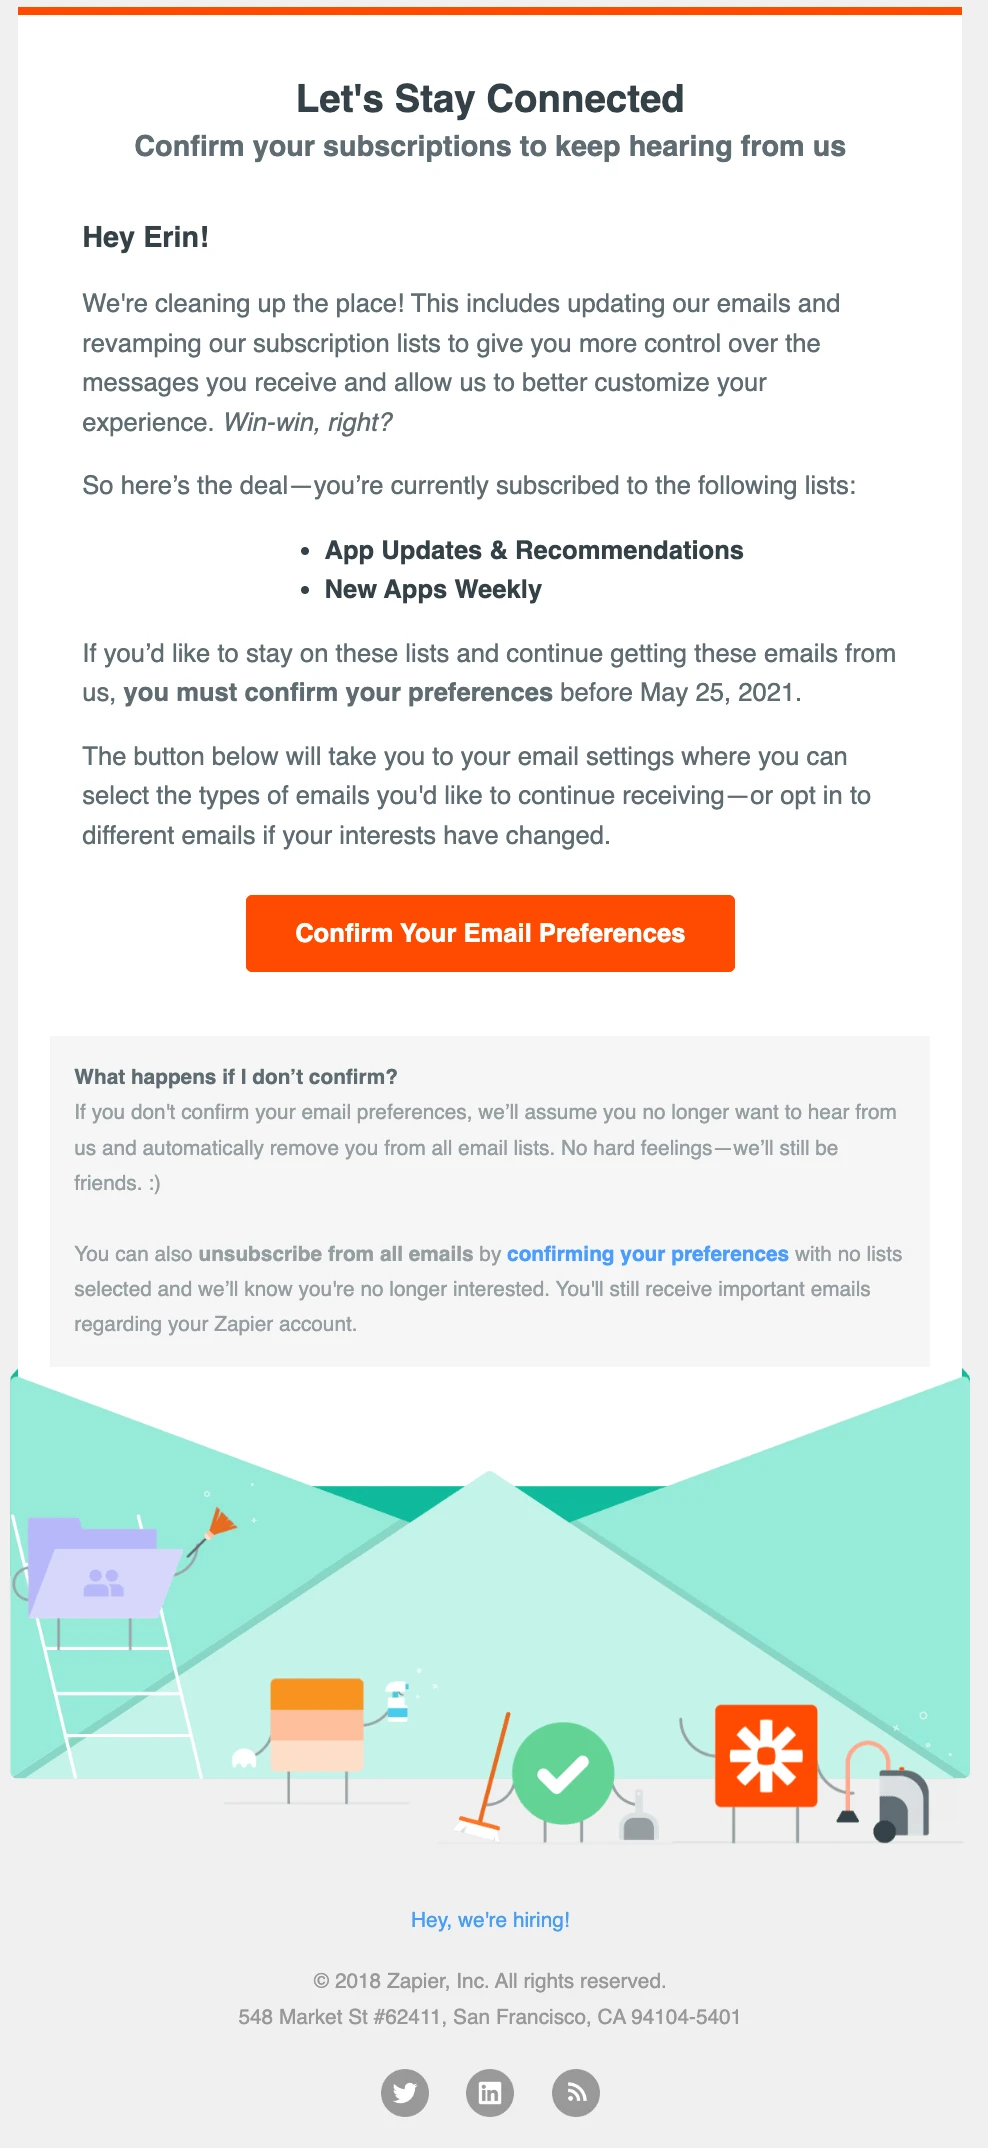Click the gray dustpan illustration
Image resolution: width=988 pixels, height=2148 pixels.
tap(638, 1820)
